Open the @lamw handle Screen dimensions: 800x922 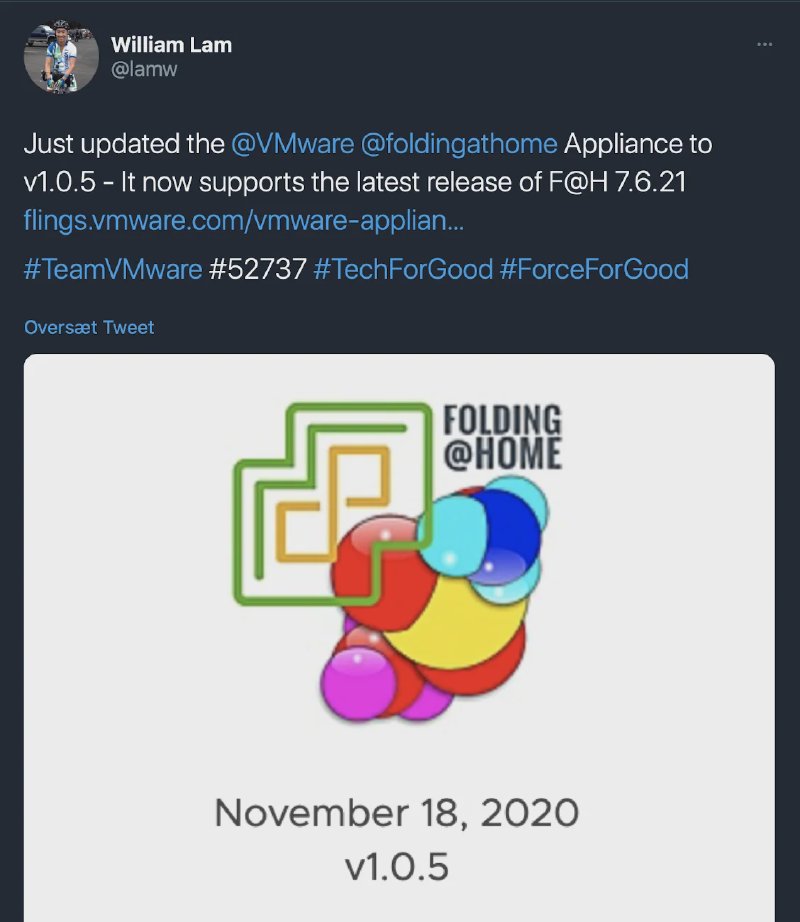144,69
